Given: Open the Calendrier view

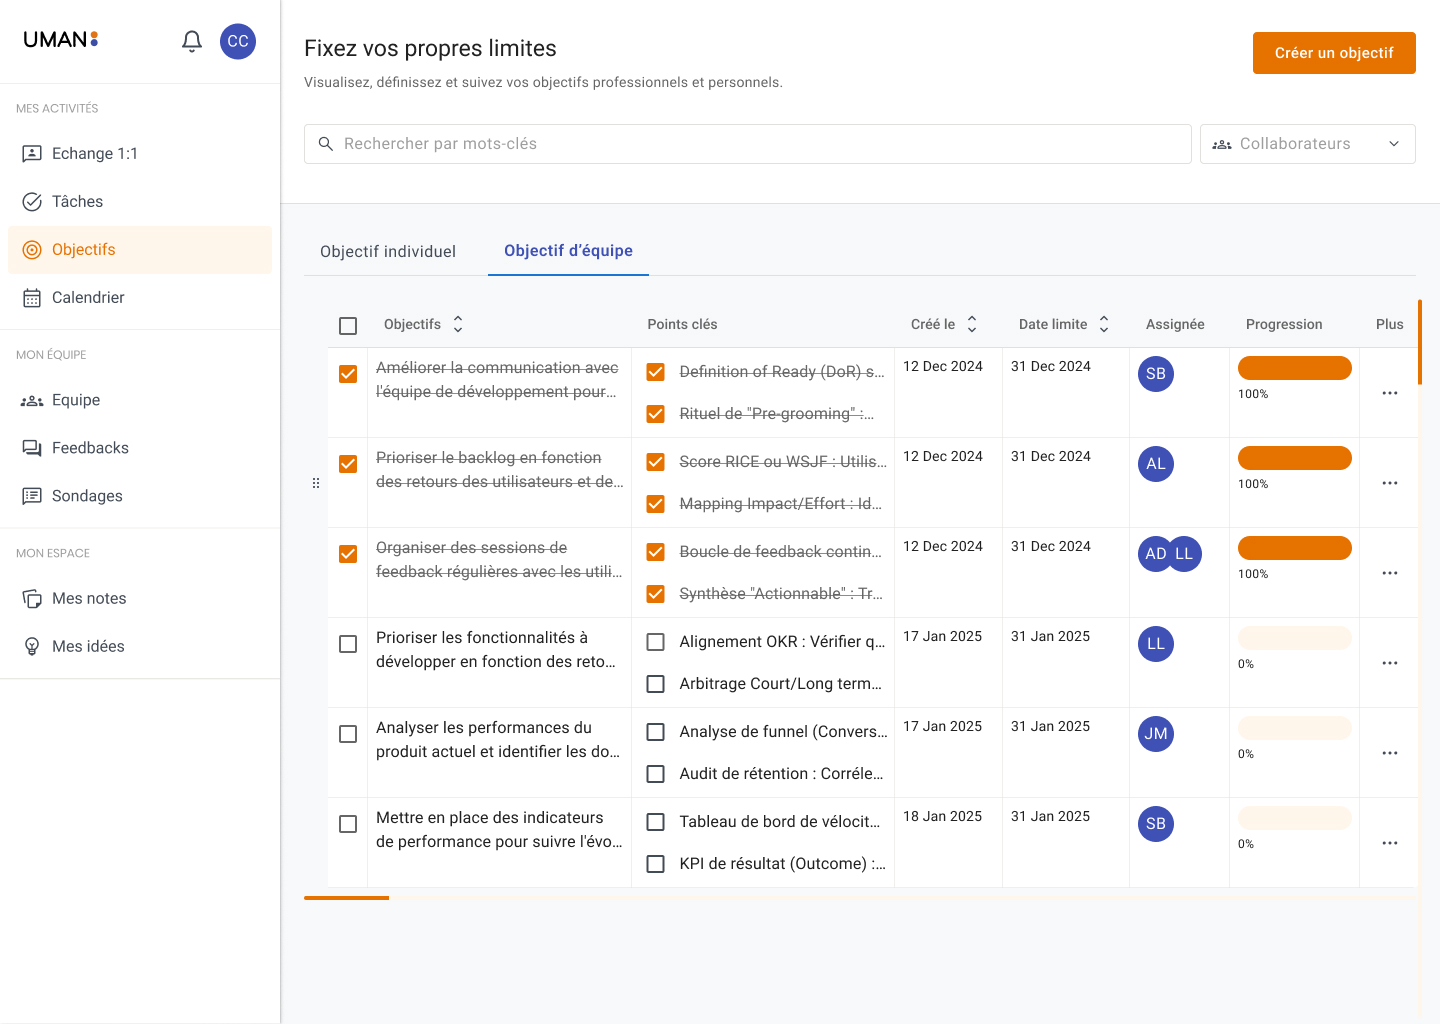Looking at the screenshot, I should click(x=87, y=297).
